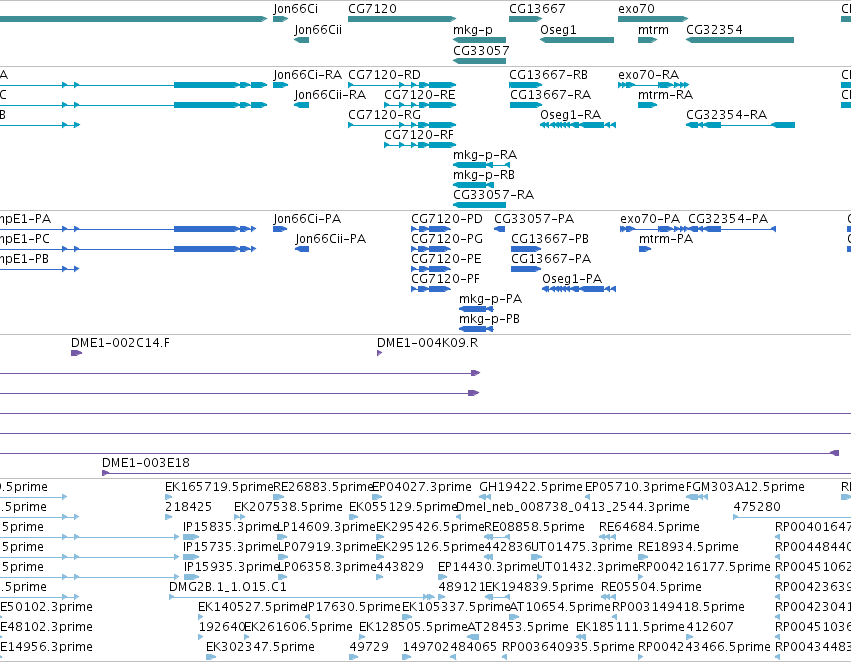Click the Jon66Cii-RA transcript label
Viewport: 851px width, 662px height.
pos(330,95)
